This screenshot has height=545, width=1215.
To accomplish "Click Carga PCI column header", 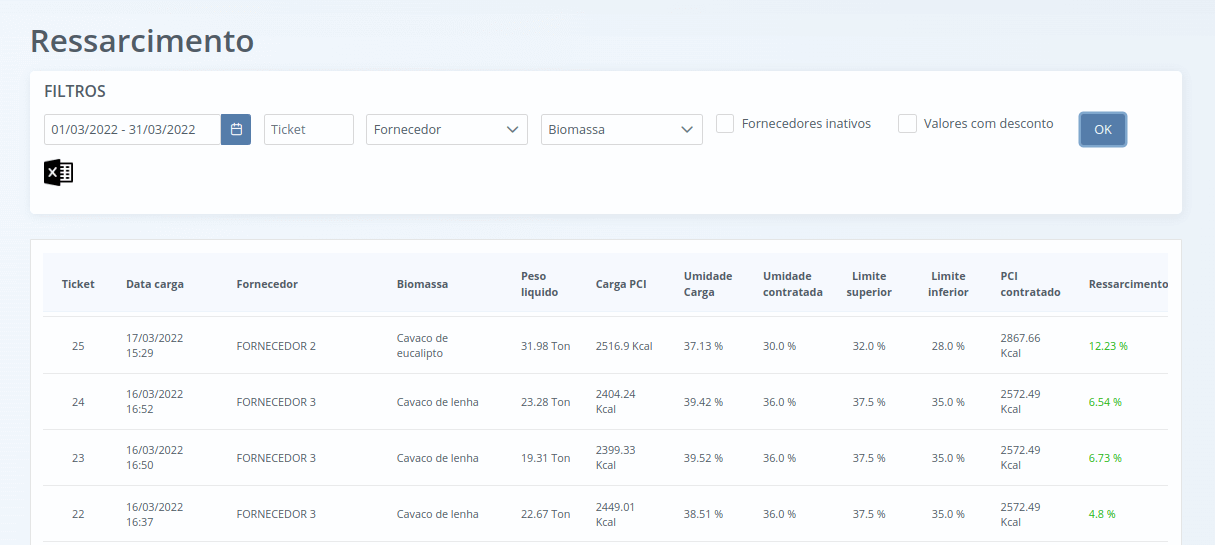I will [621, 284].
